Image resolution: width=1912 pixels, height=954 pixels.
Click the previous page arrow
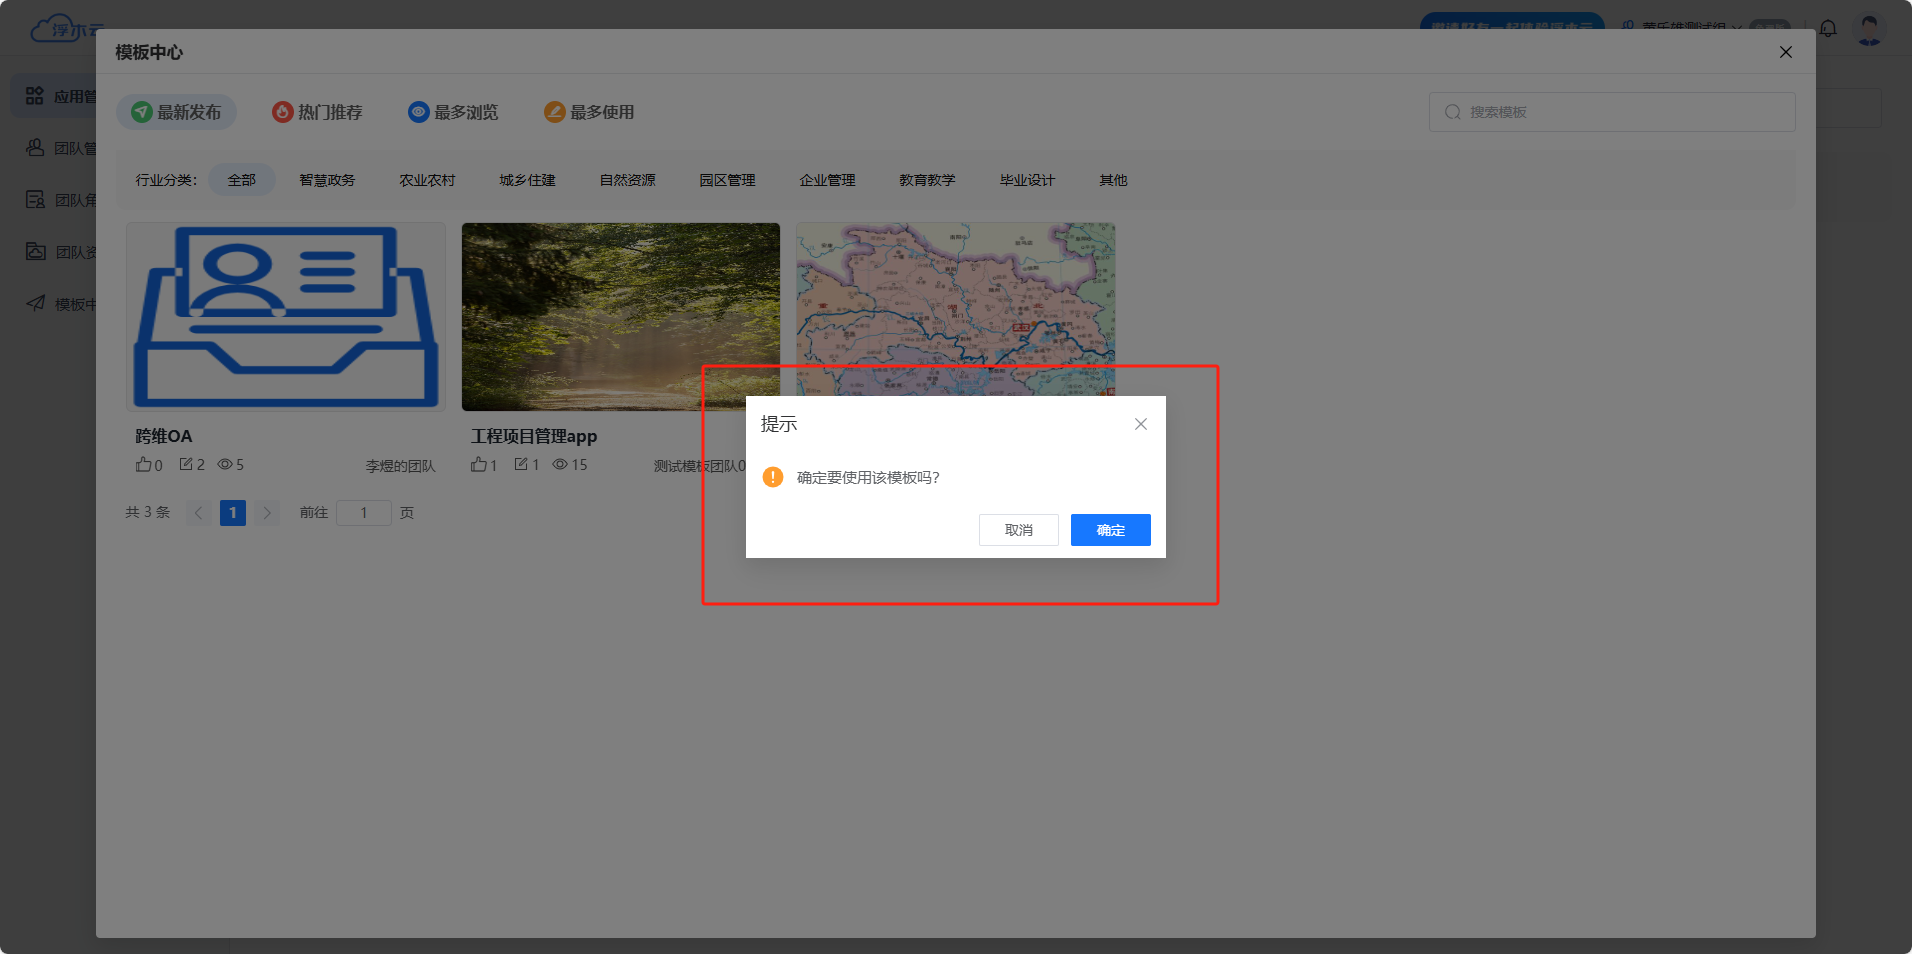pos(199,513)
